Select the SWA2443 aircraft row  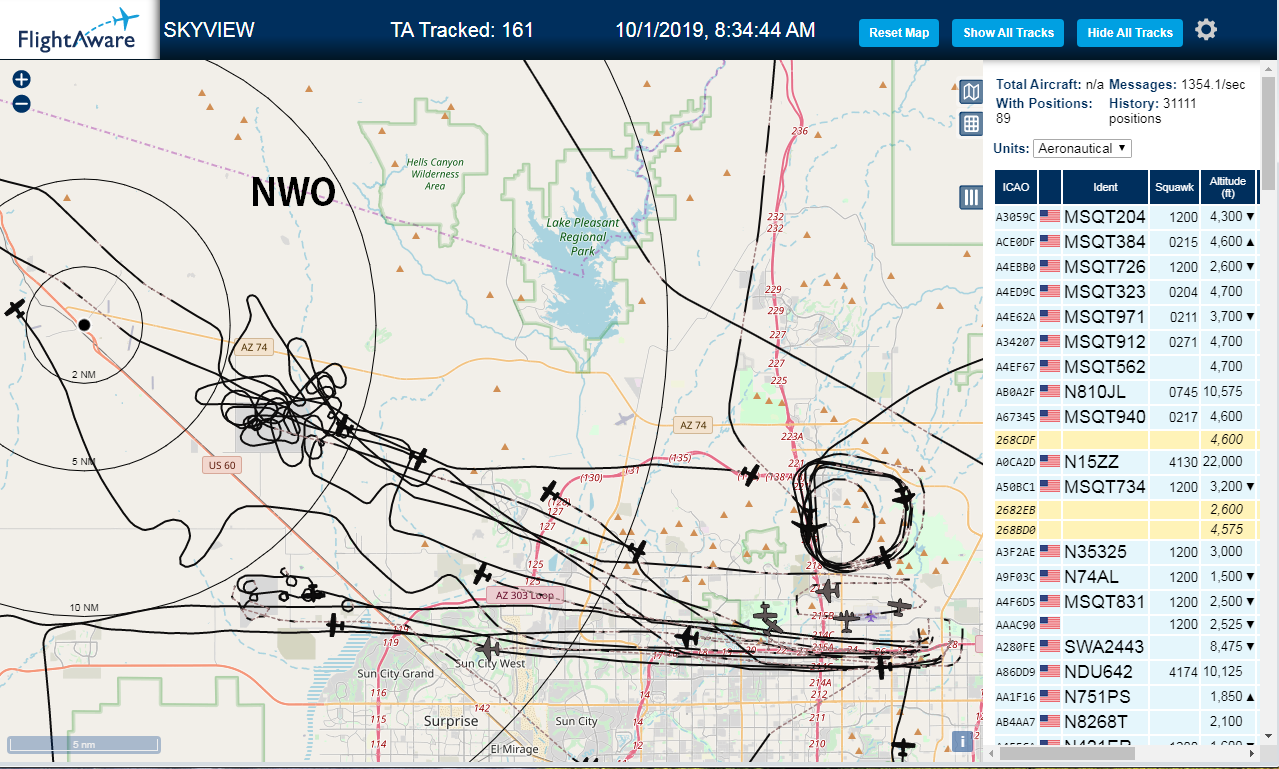[1125, 646]
